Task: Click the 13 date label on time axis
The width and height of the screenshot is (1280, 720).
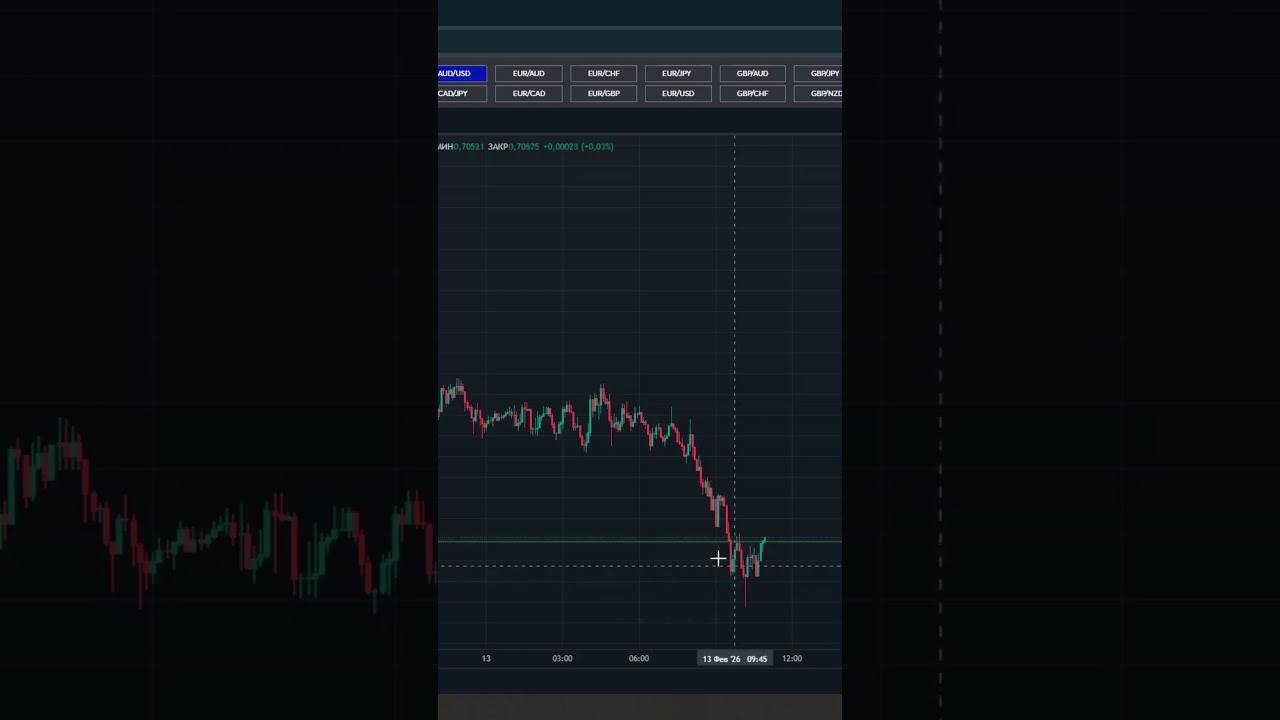Action: [486, 659]
